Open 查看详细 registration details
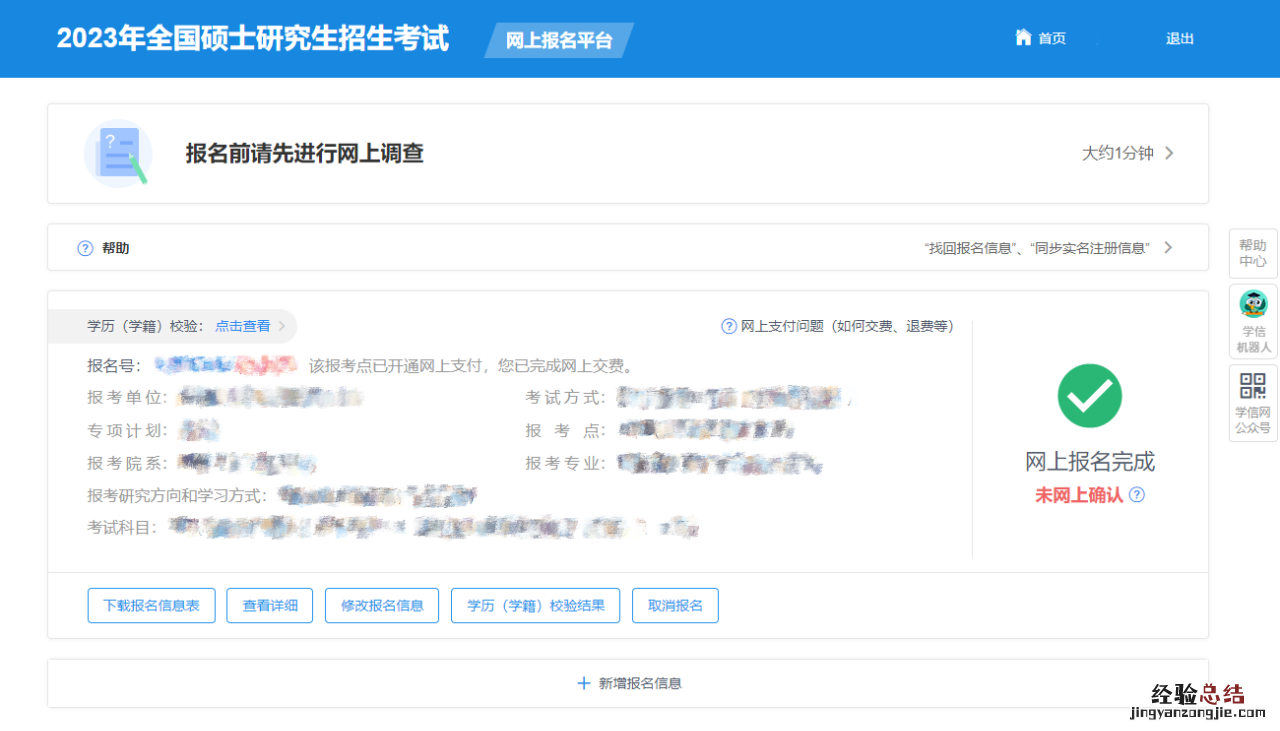 [x=270, y=605]
